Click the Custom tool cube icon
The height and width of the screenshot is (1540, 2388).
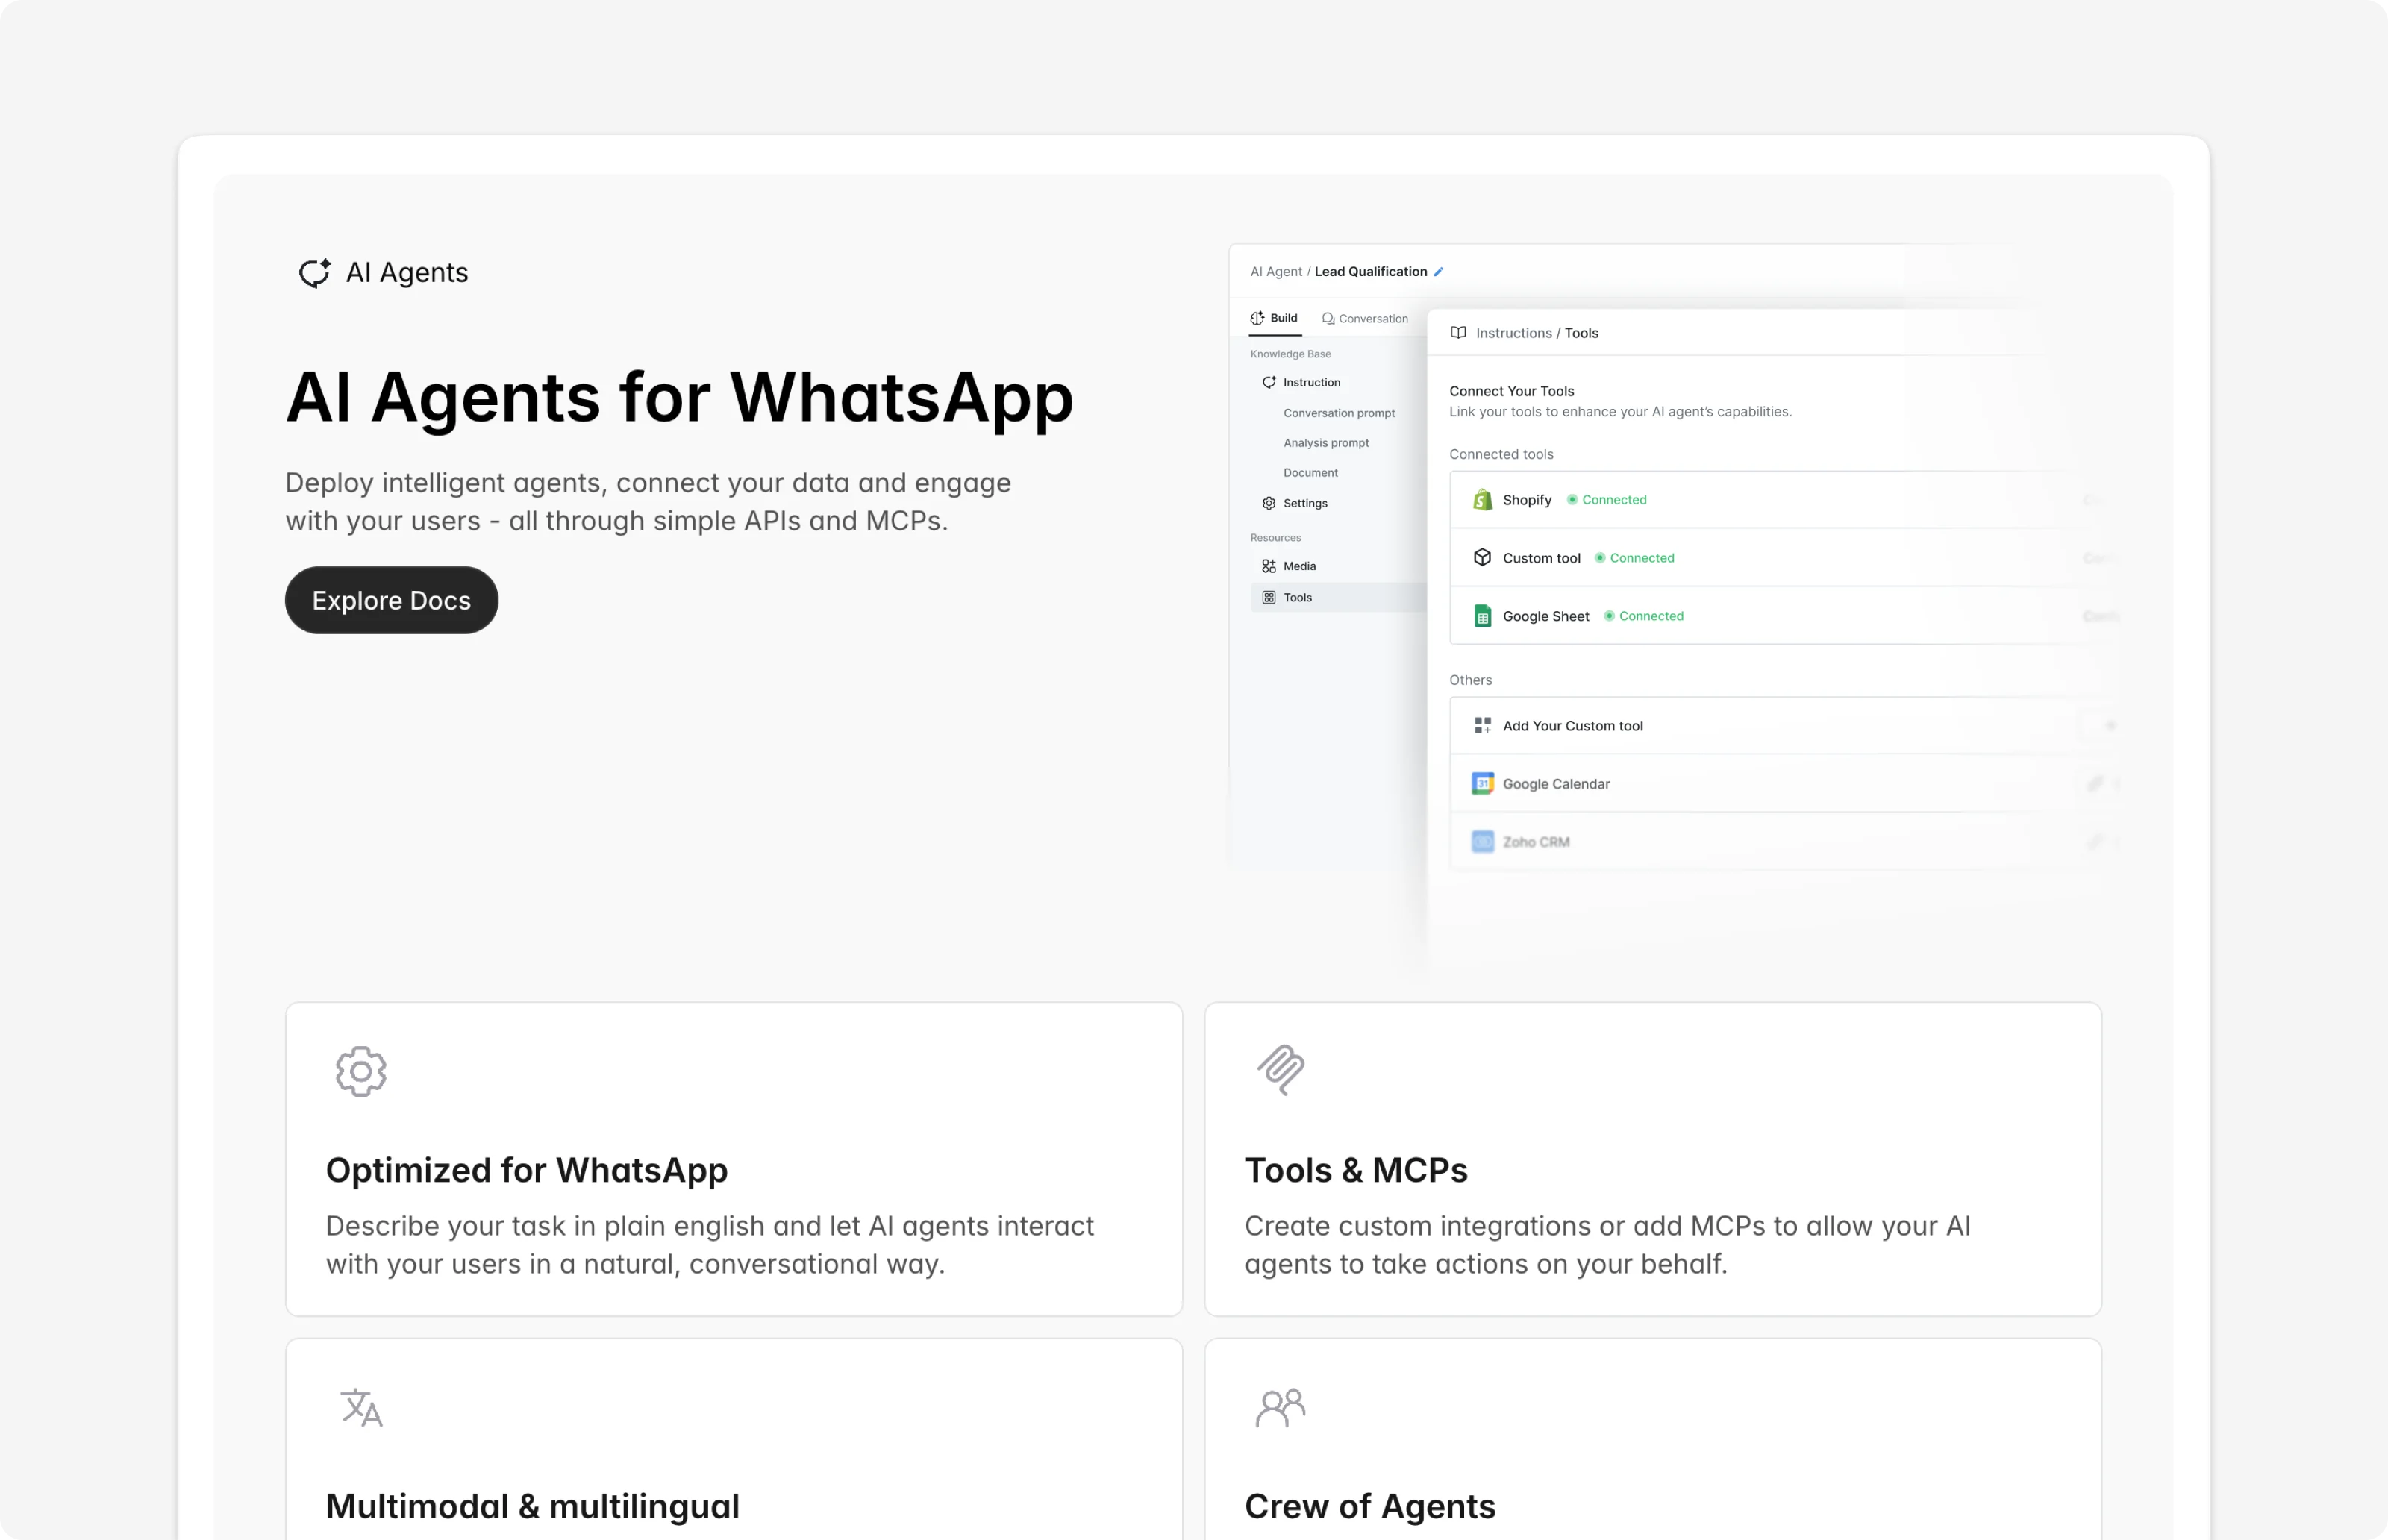click(x=1482, y=558)
